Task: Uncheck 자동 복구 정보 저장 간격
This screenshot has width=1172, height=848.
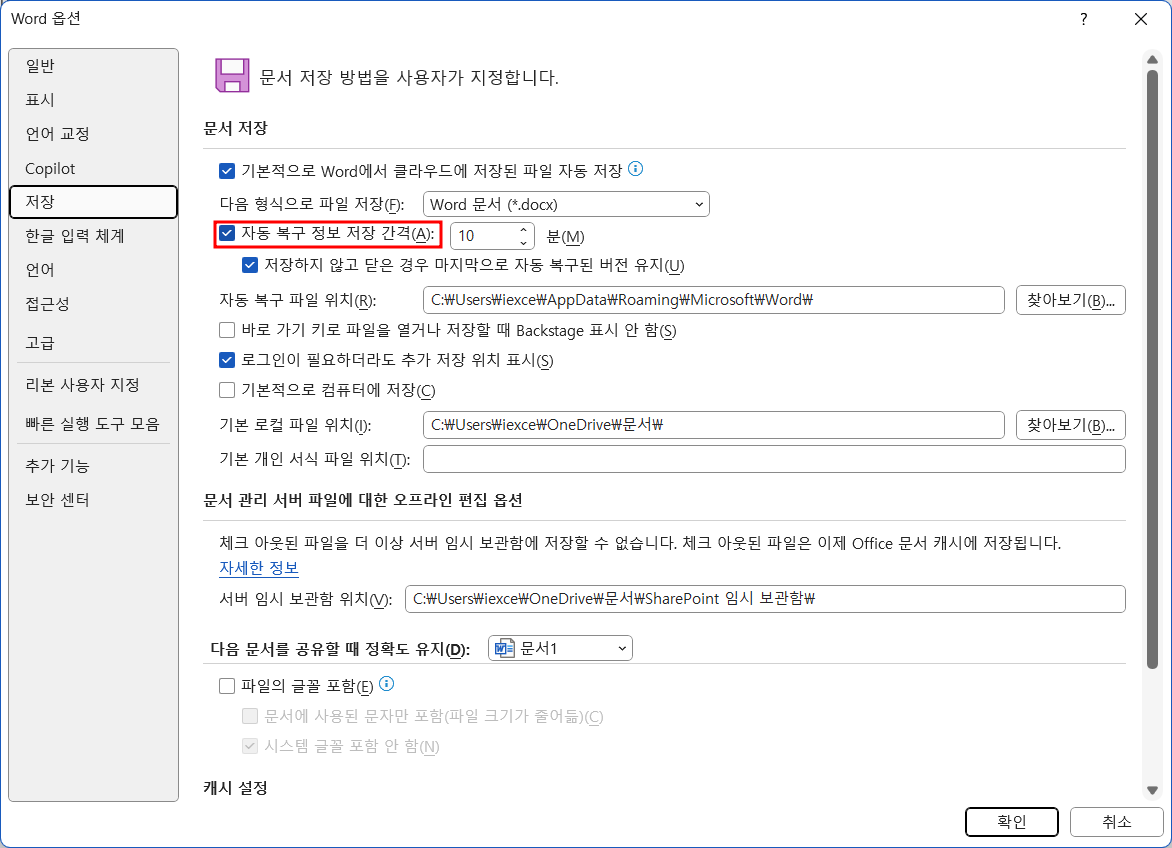Action: (x=225, y=235)
